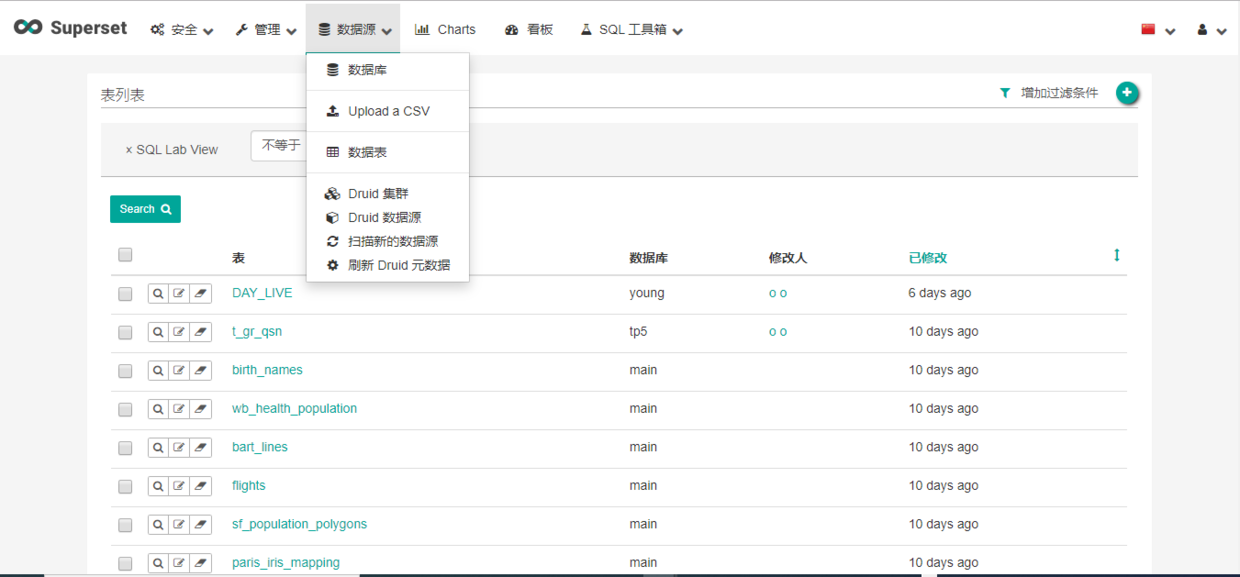Delete the birth_names record

[x=201, y=370]
